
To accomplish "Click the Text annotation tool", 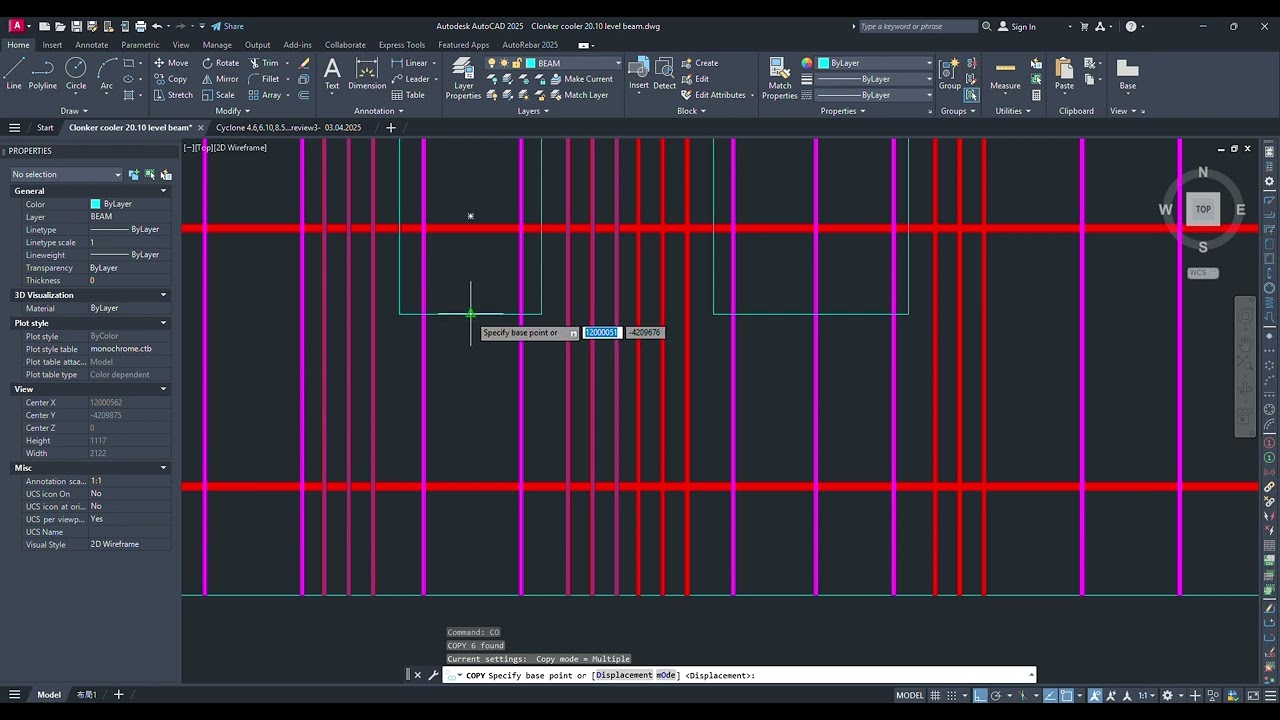I will 332,74.
